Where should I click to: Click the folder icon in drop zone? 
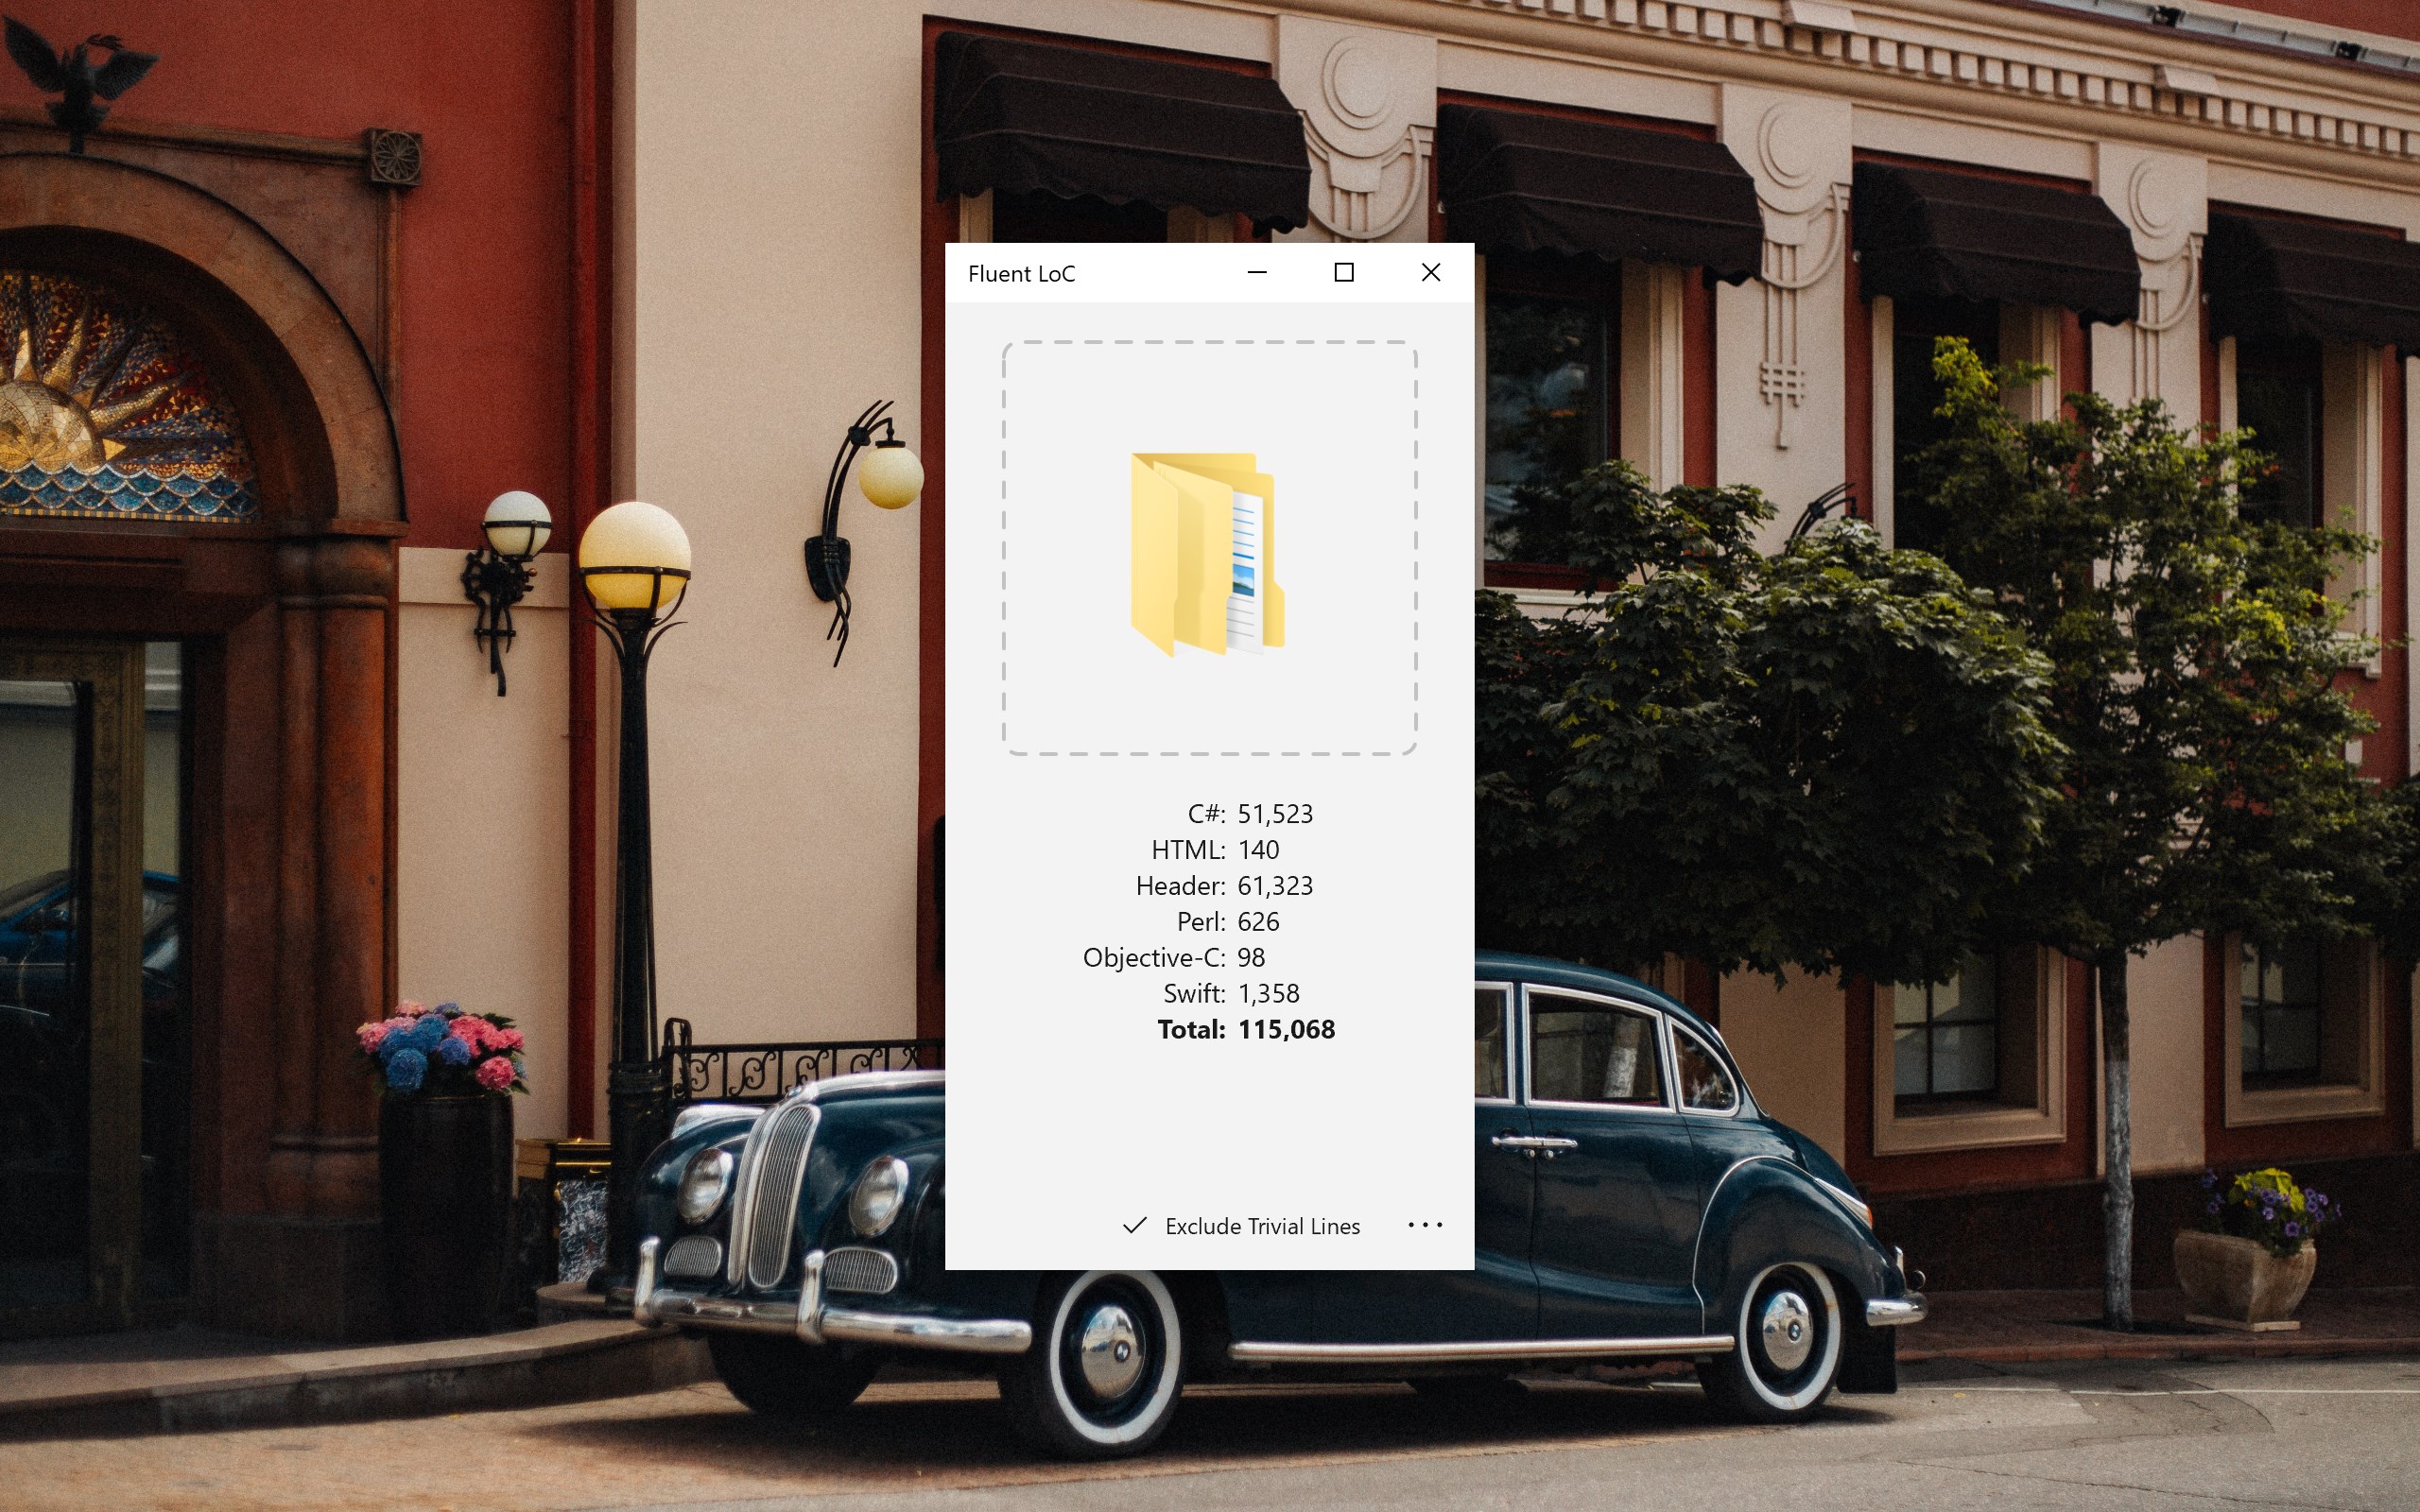(x=1208, y=553)
